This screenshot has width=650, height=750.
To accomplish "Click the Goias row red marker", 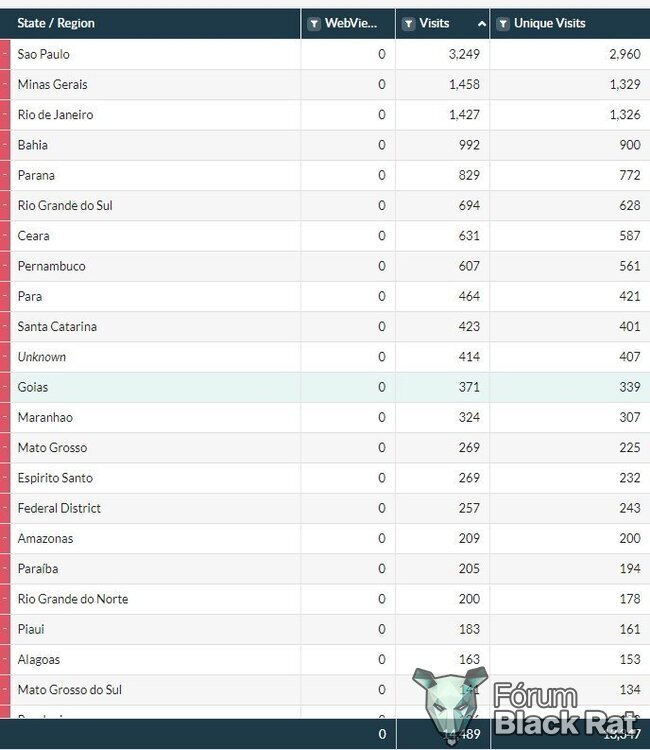I will (5, 387).
